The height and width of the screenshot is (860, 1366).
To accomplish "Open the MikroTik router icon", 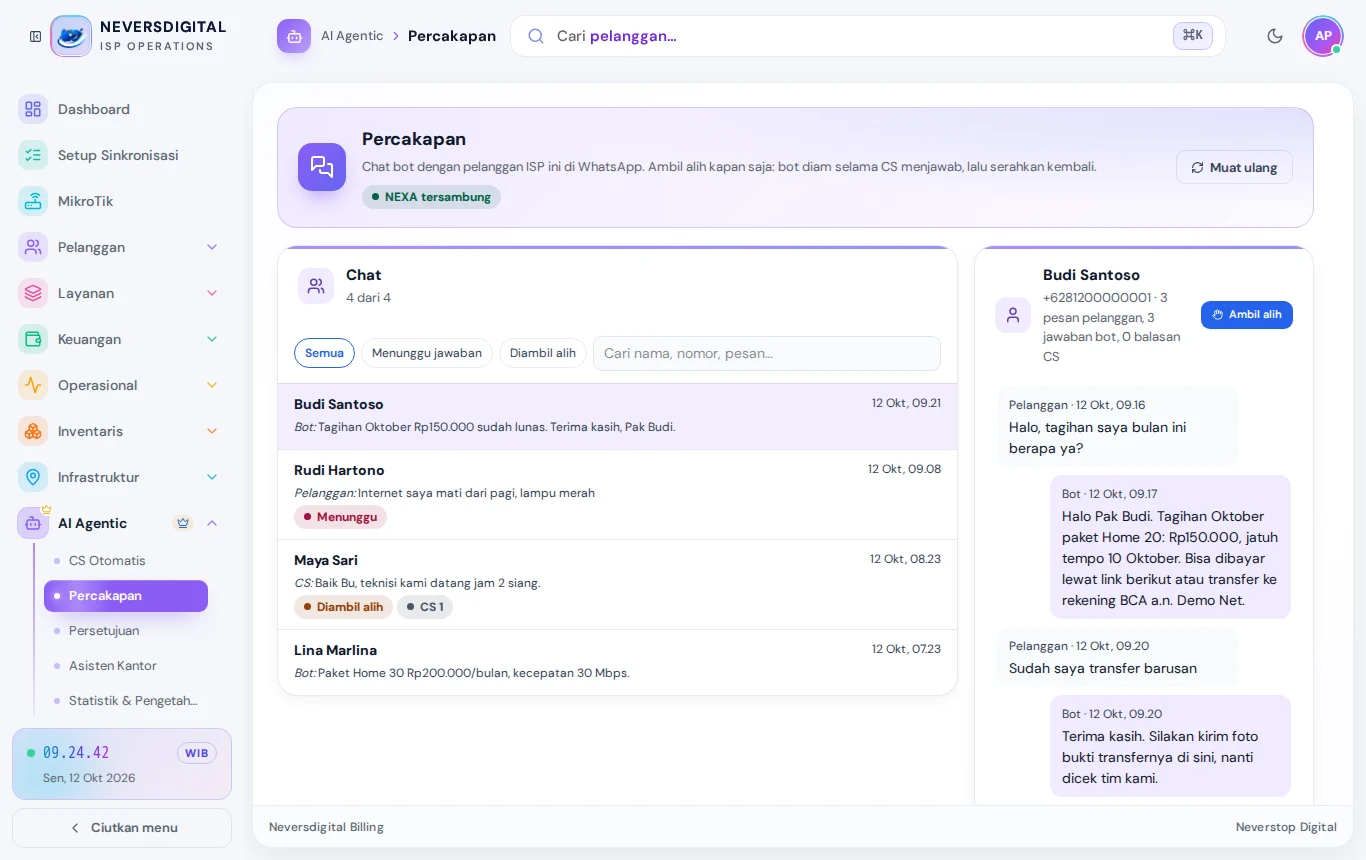I will [33, 201].
